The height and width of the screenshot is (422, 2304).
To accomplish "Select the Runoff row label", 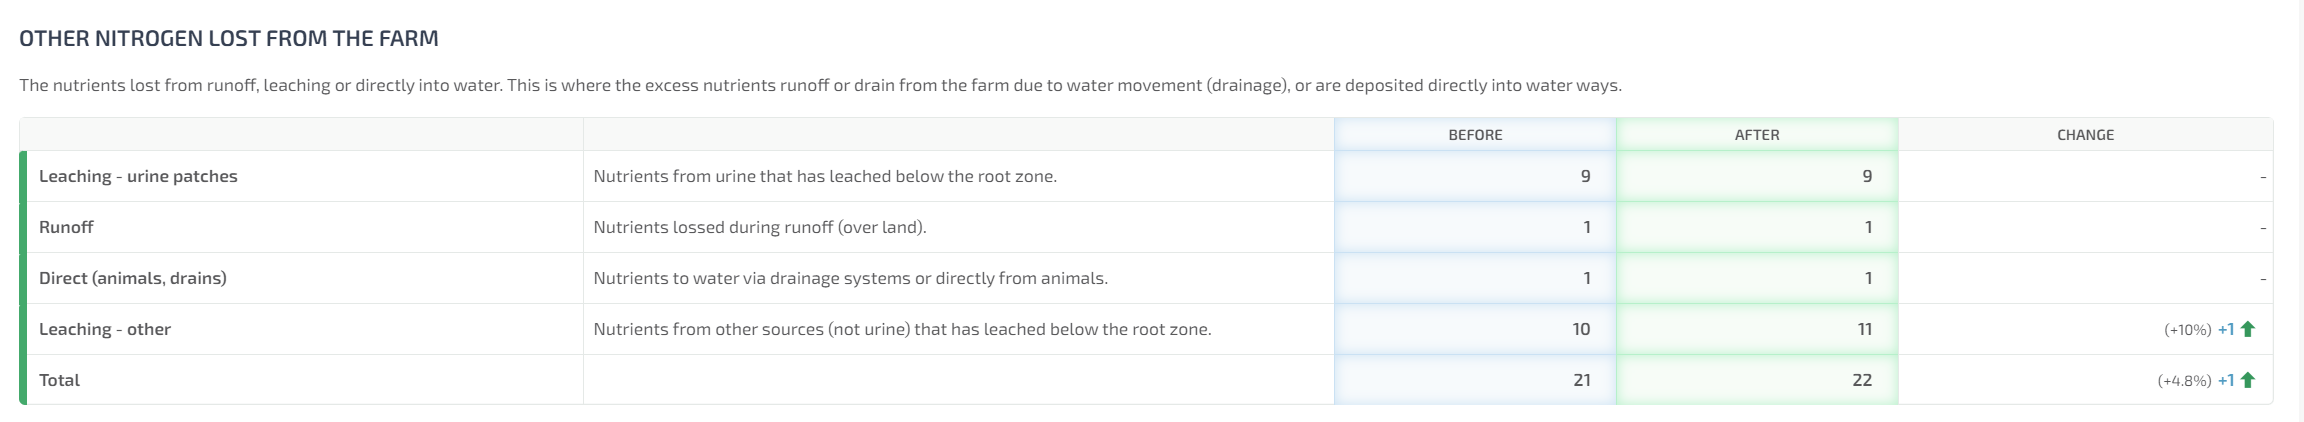I will click(66, 227).
